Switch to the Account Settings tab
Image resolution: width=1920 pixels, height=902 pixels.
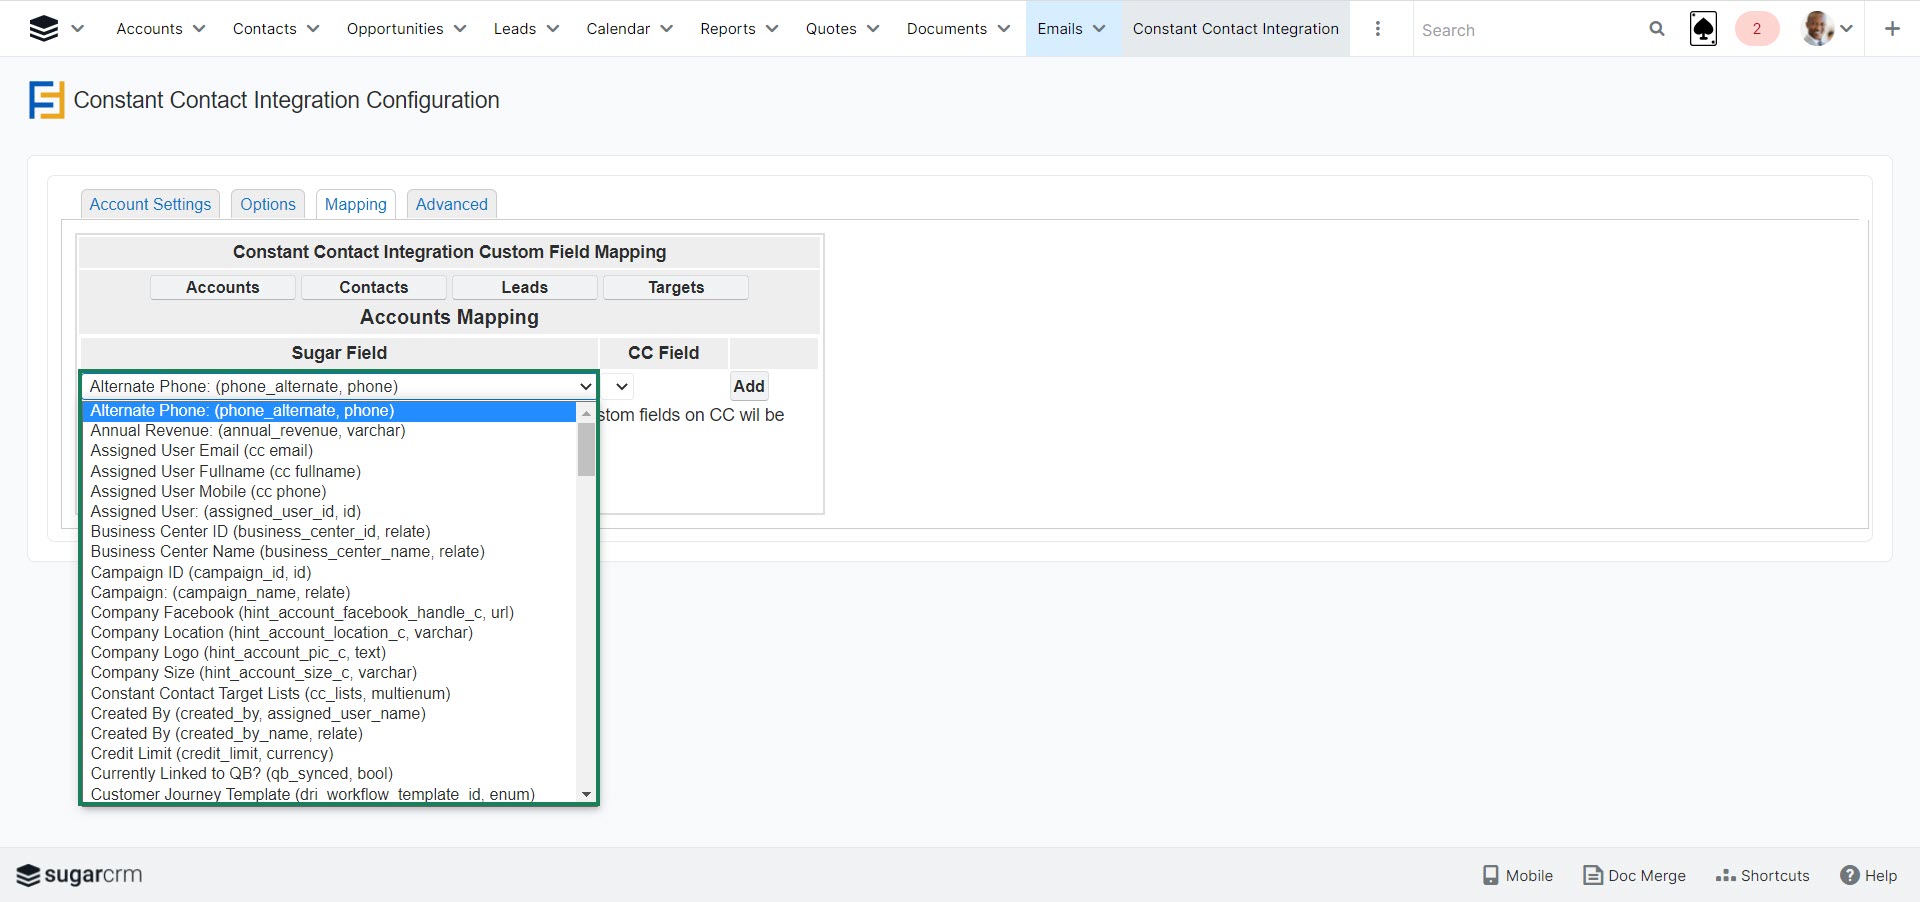150,204
